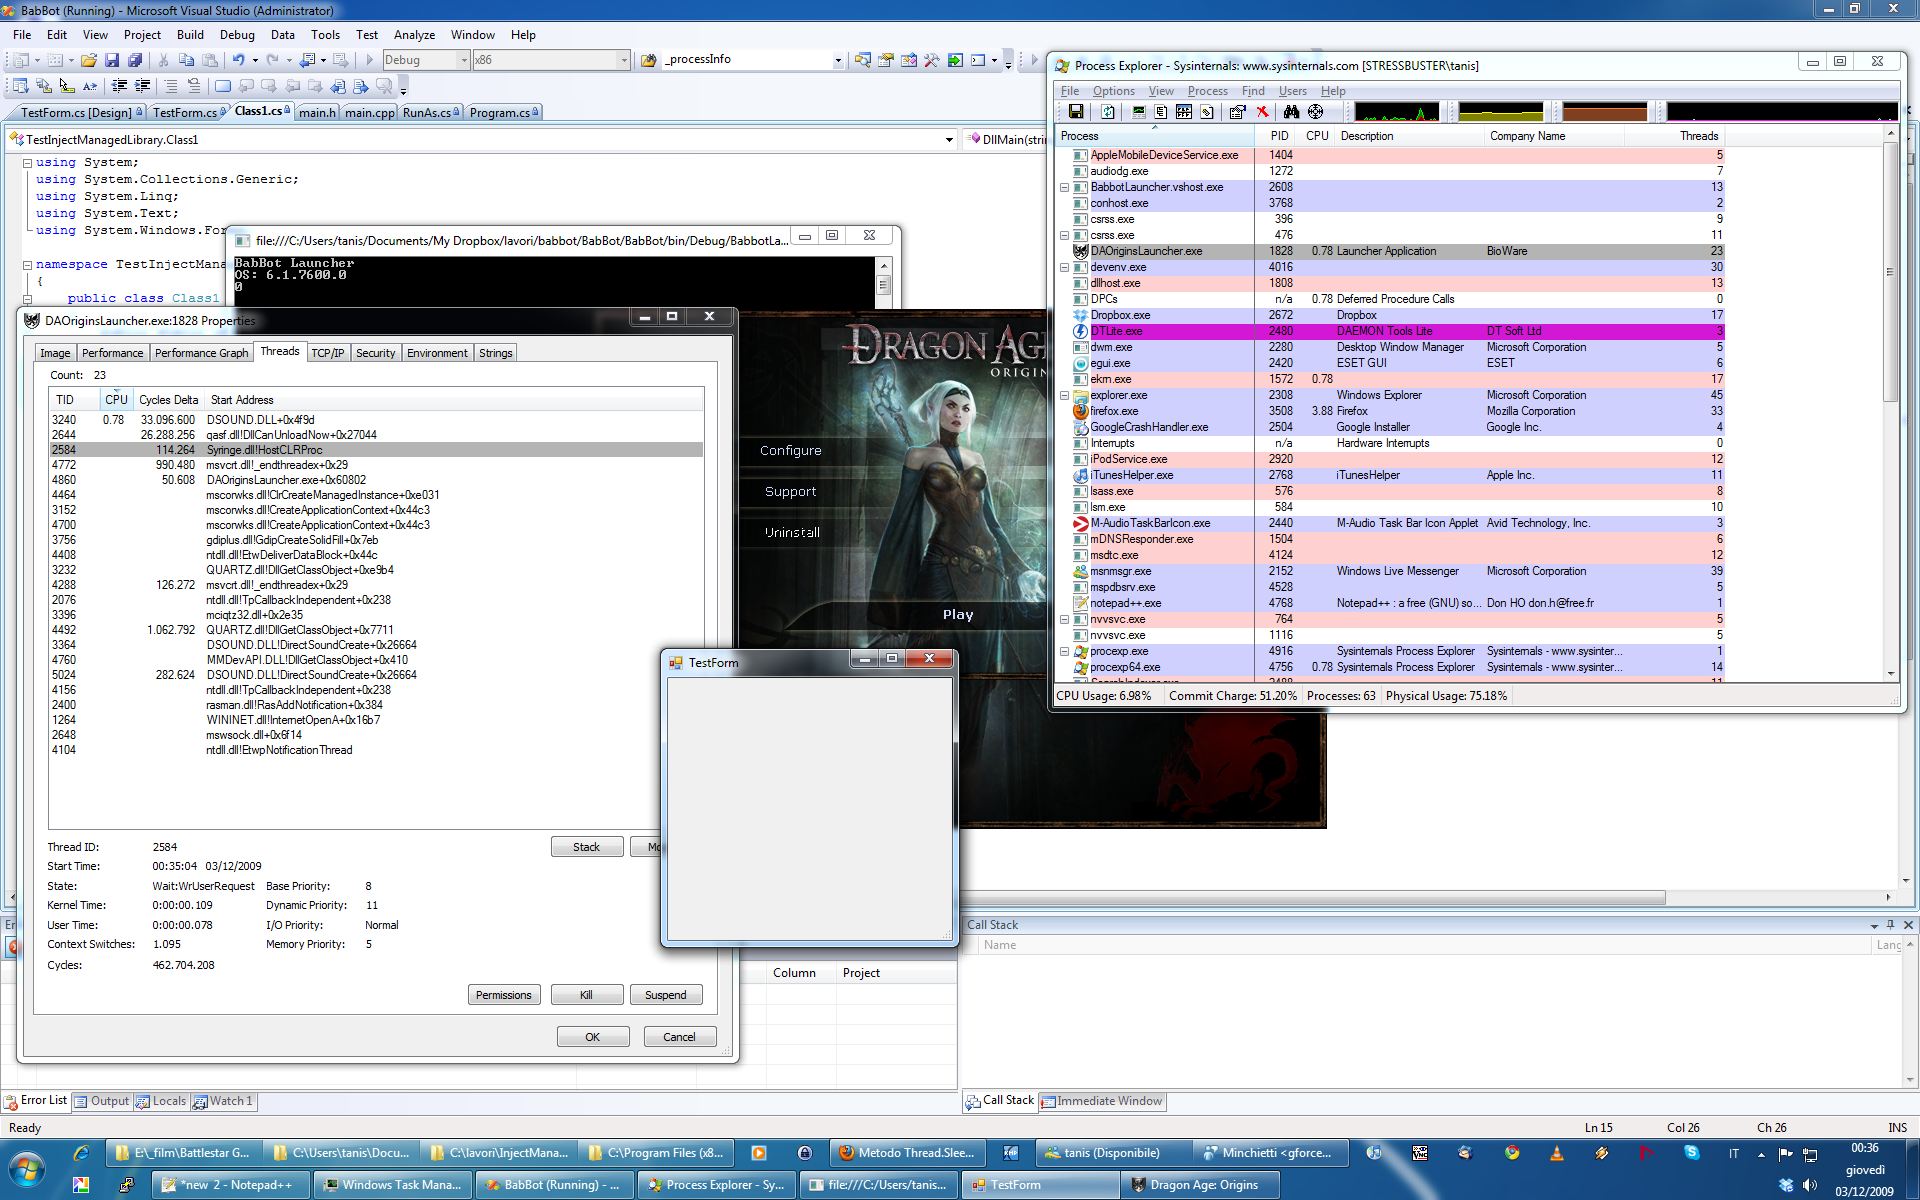This screenshot has width=1920, height=1200.
Task: Click Toolbox icon in Visual Studio toolbar
Action: click(x=932, y=60)
